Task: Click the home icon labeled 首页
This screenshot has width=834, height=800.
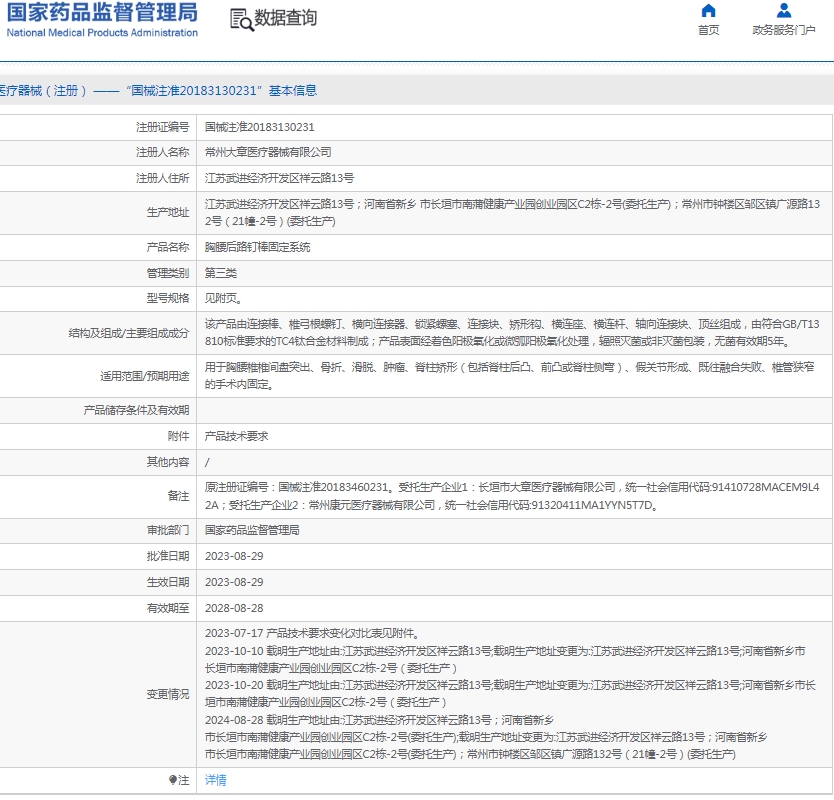Action: point(708,11)
